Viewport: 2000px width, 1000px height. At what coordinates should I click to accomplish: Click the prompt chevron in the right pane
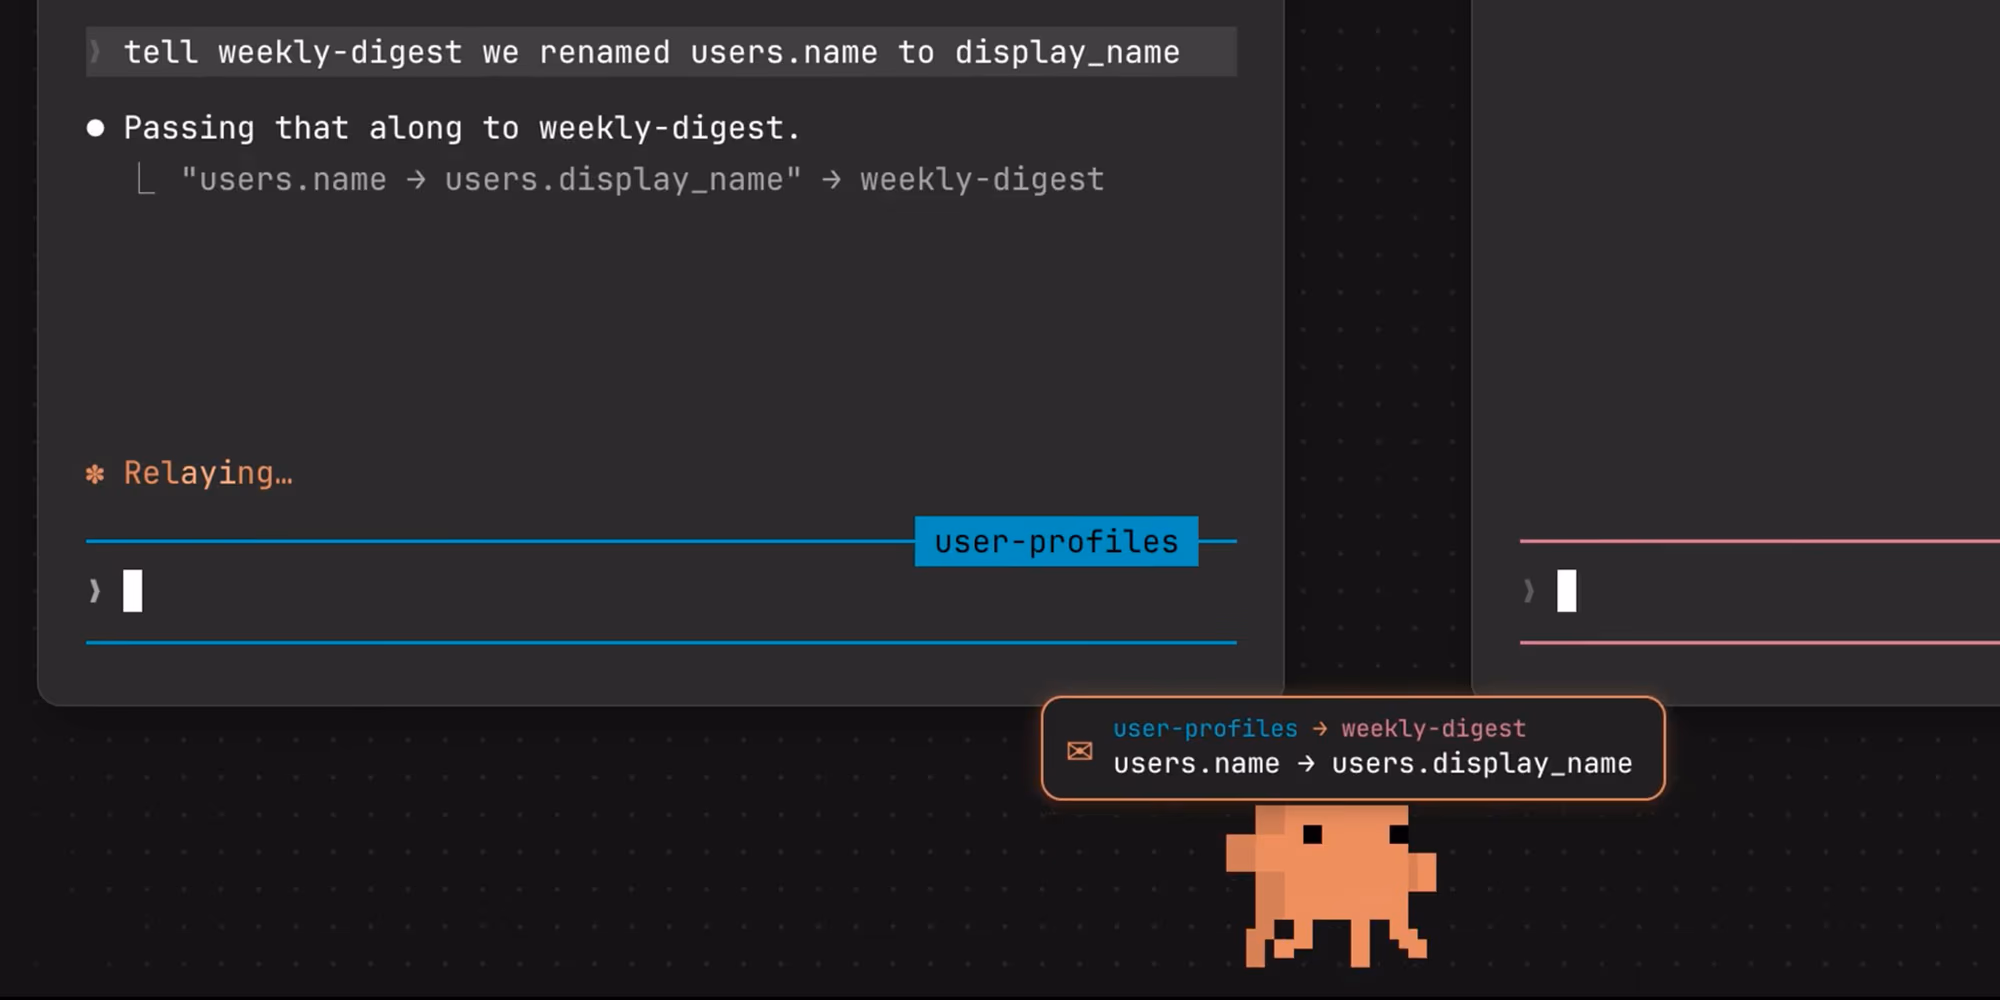(x=1529, y=591)
